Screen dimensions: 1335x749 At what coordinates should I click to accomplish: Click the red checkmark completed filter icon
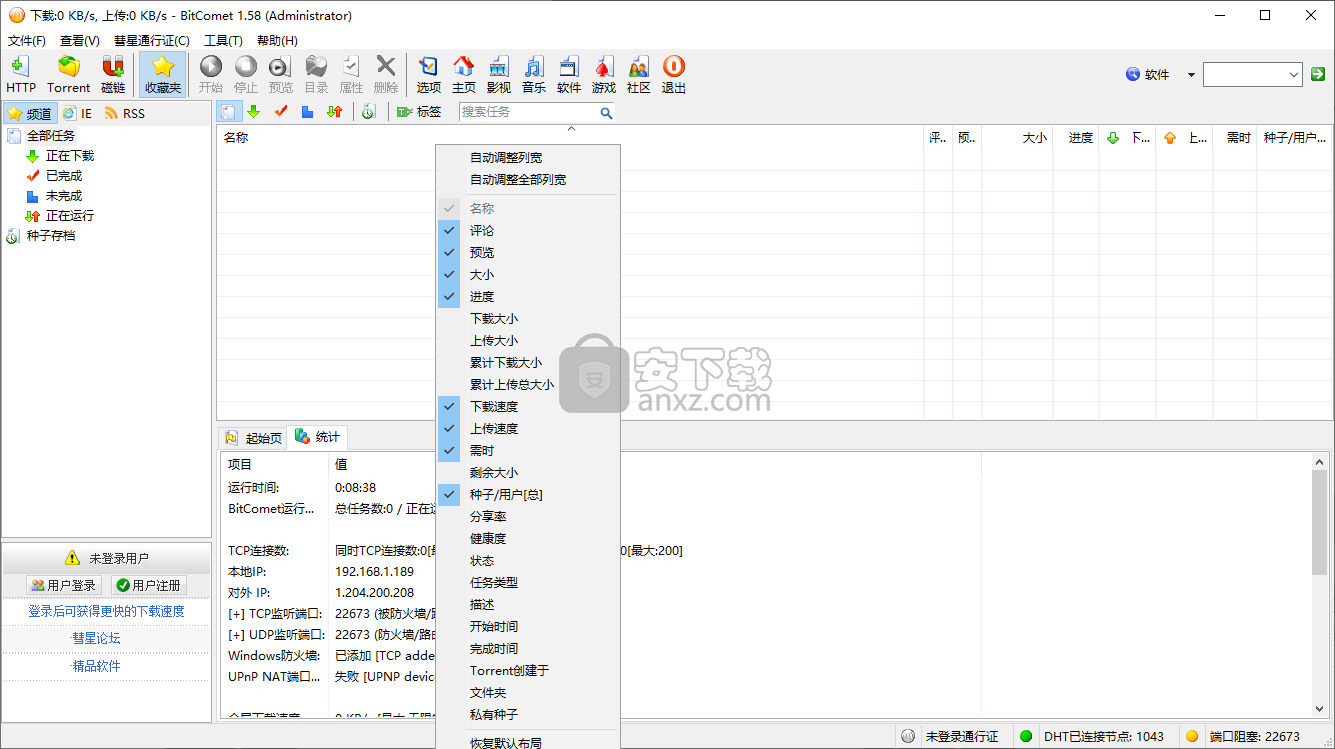tap(281, 112)
